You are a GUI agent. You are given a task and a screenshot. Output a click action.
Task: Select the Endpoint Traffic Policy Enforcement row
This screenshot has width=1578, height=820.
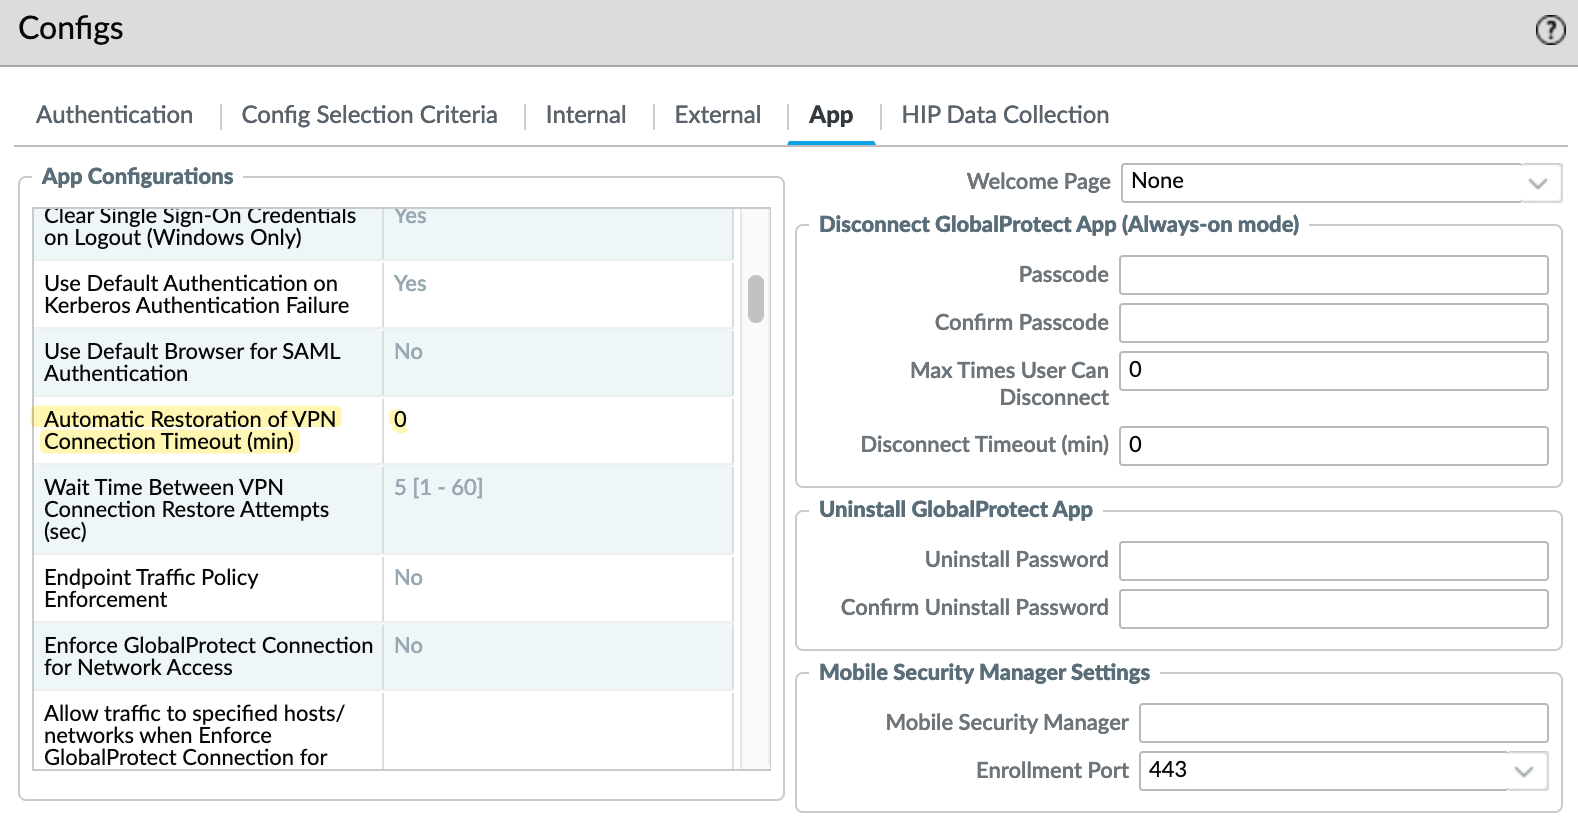pyautogui.click(x=383, y=589)
